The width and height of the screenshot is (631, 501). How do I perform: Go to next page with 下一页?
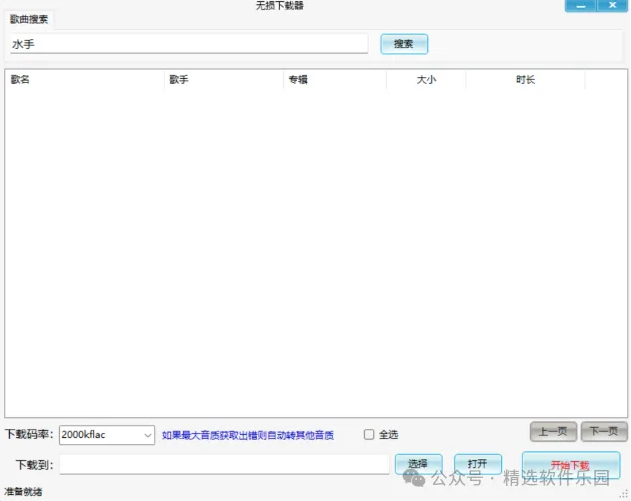point(604,432)
